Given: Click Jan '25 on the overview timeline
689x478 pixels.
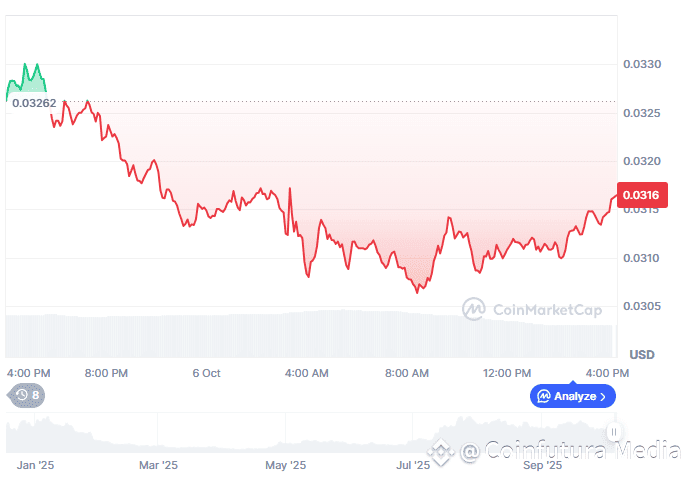Looking at the screenshot, I should click(x=35, y=465).
